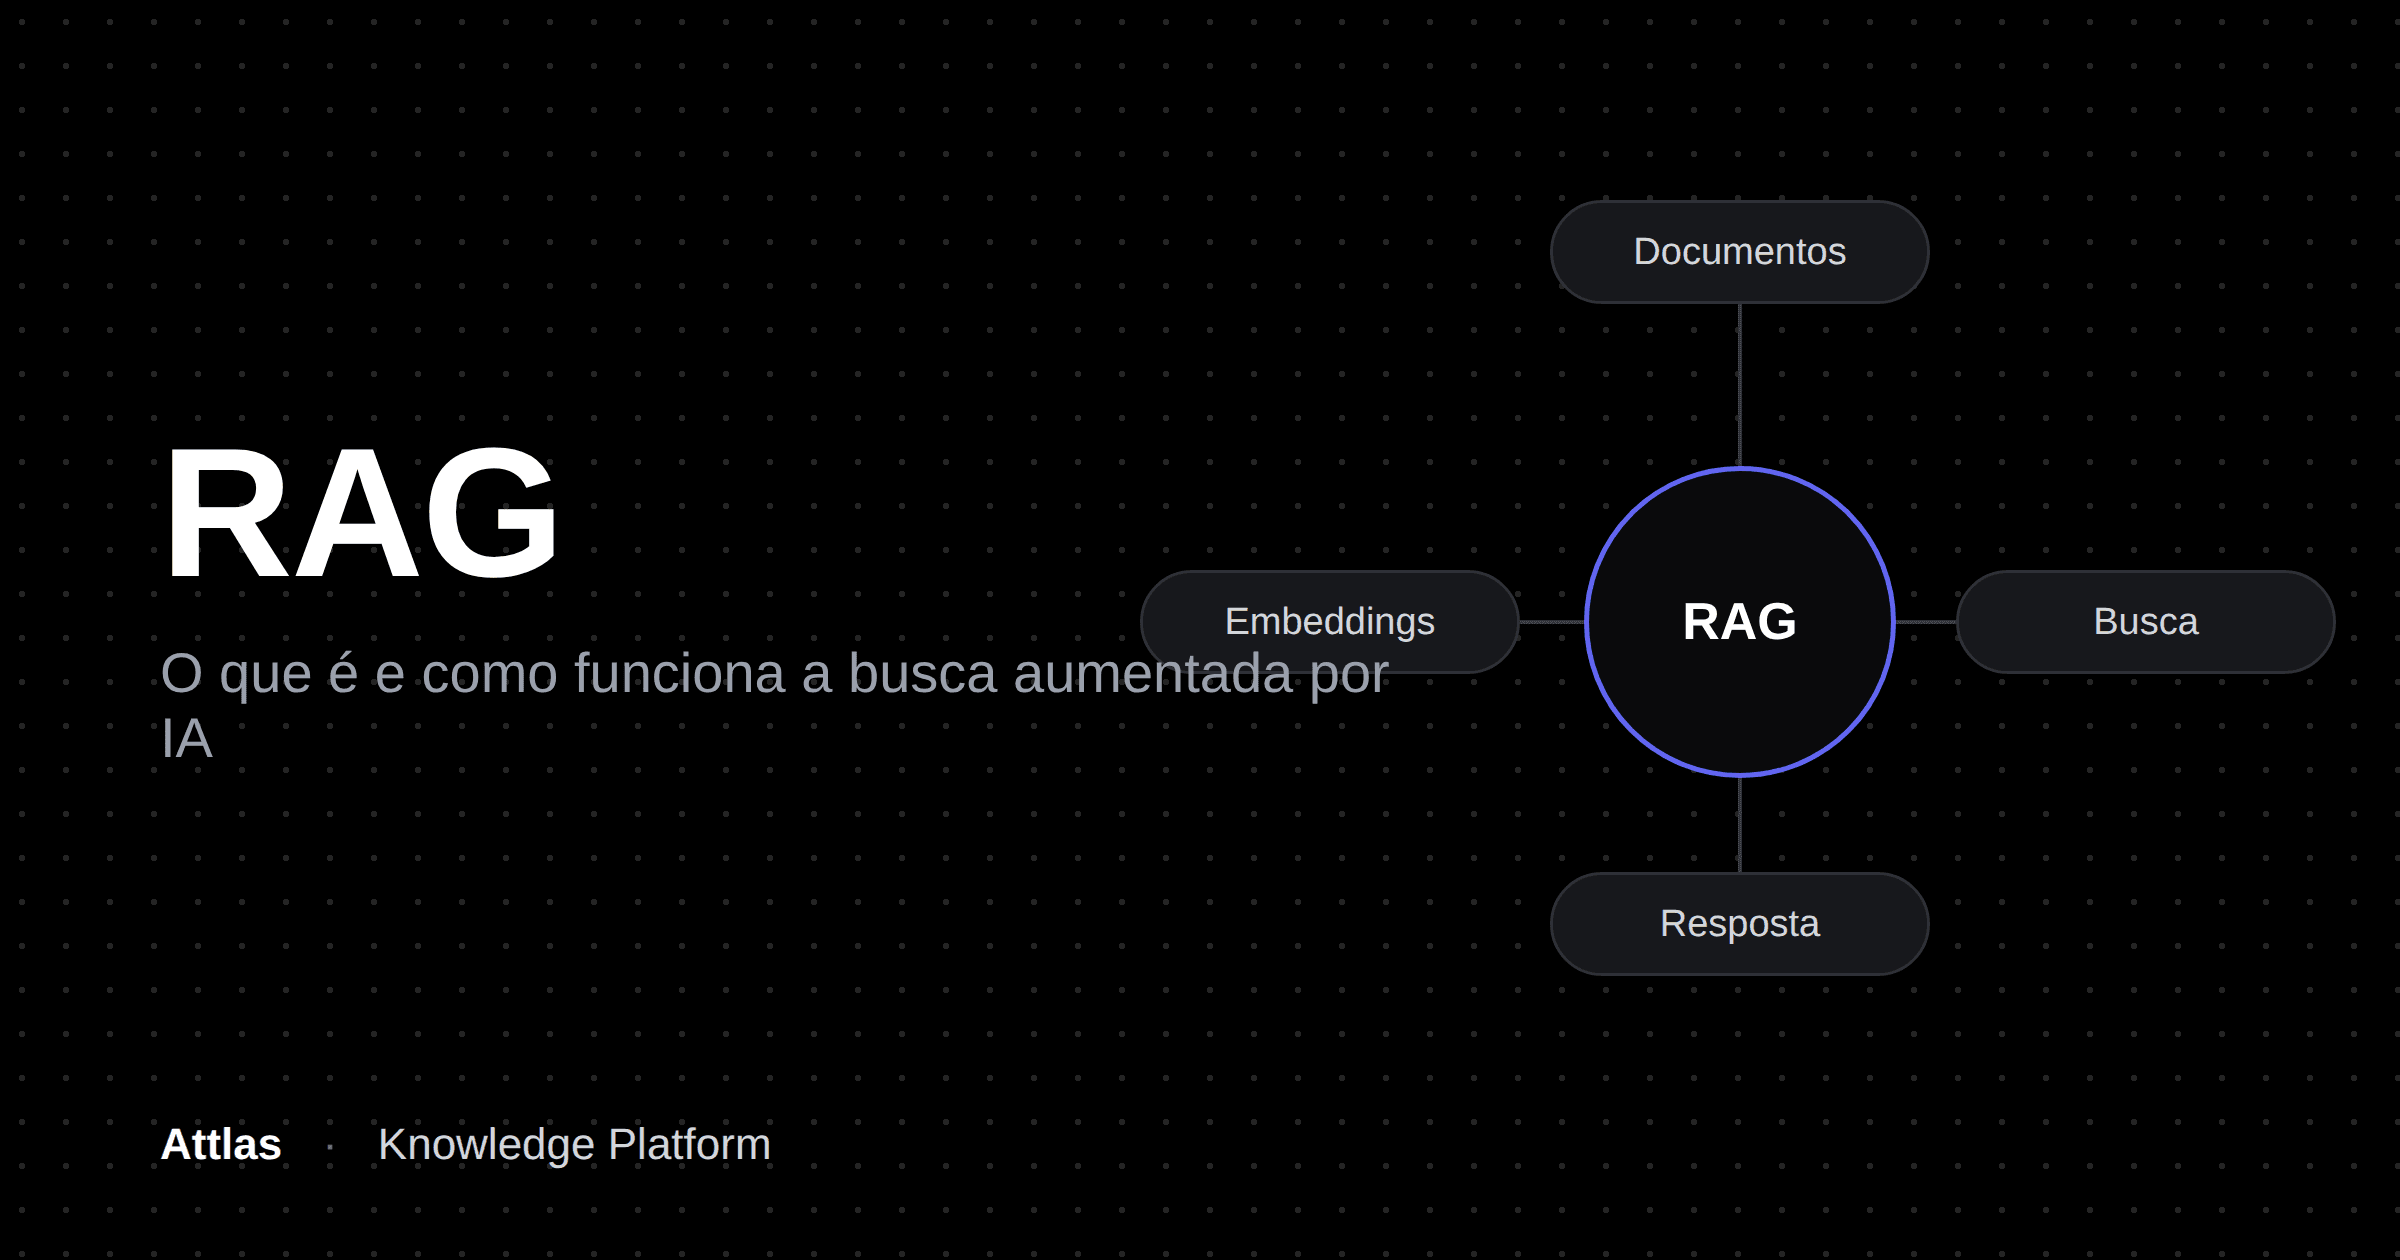Select the Resposta node pill
Viewport: 2400px width, 1260px height.
pos(1739,924)
